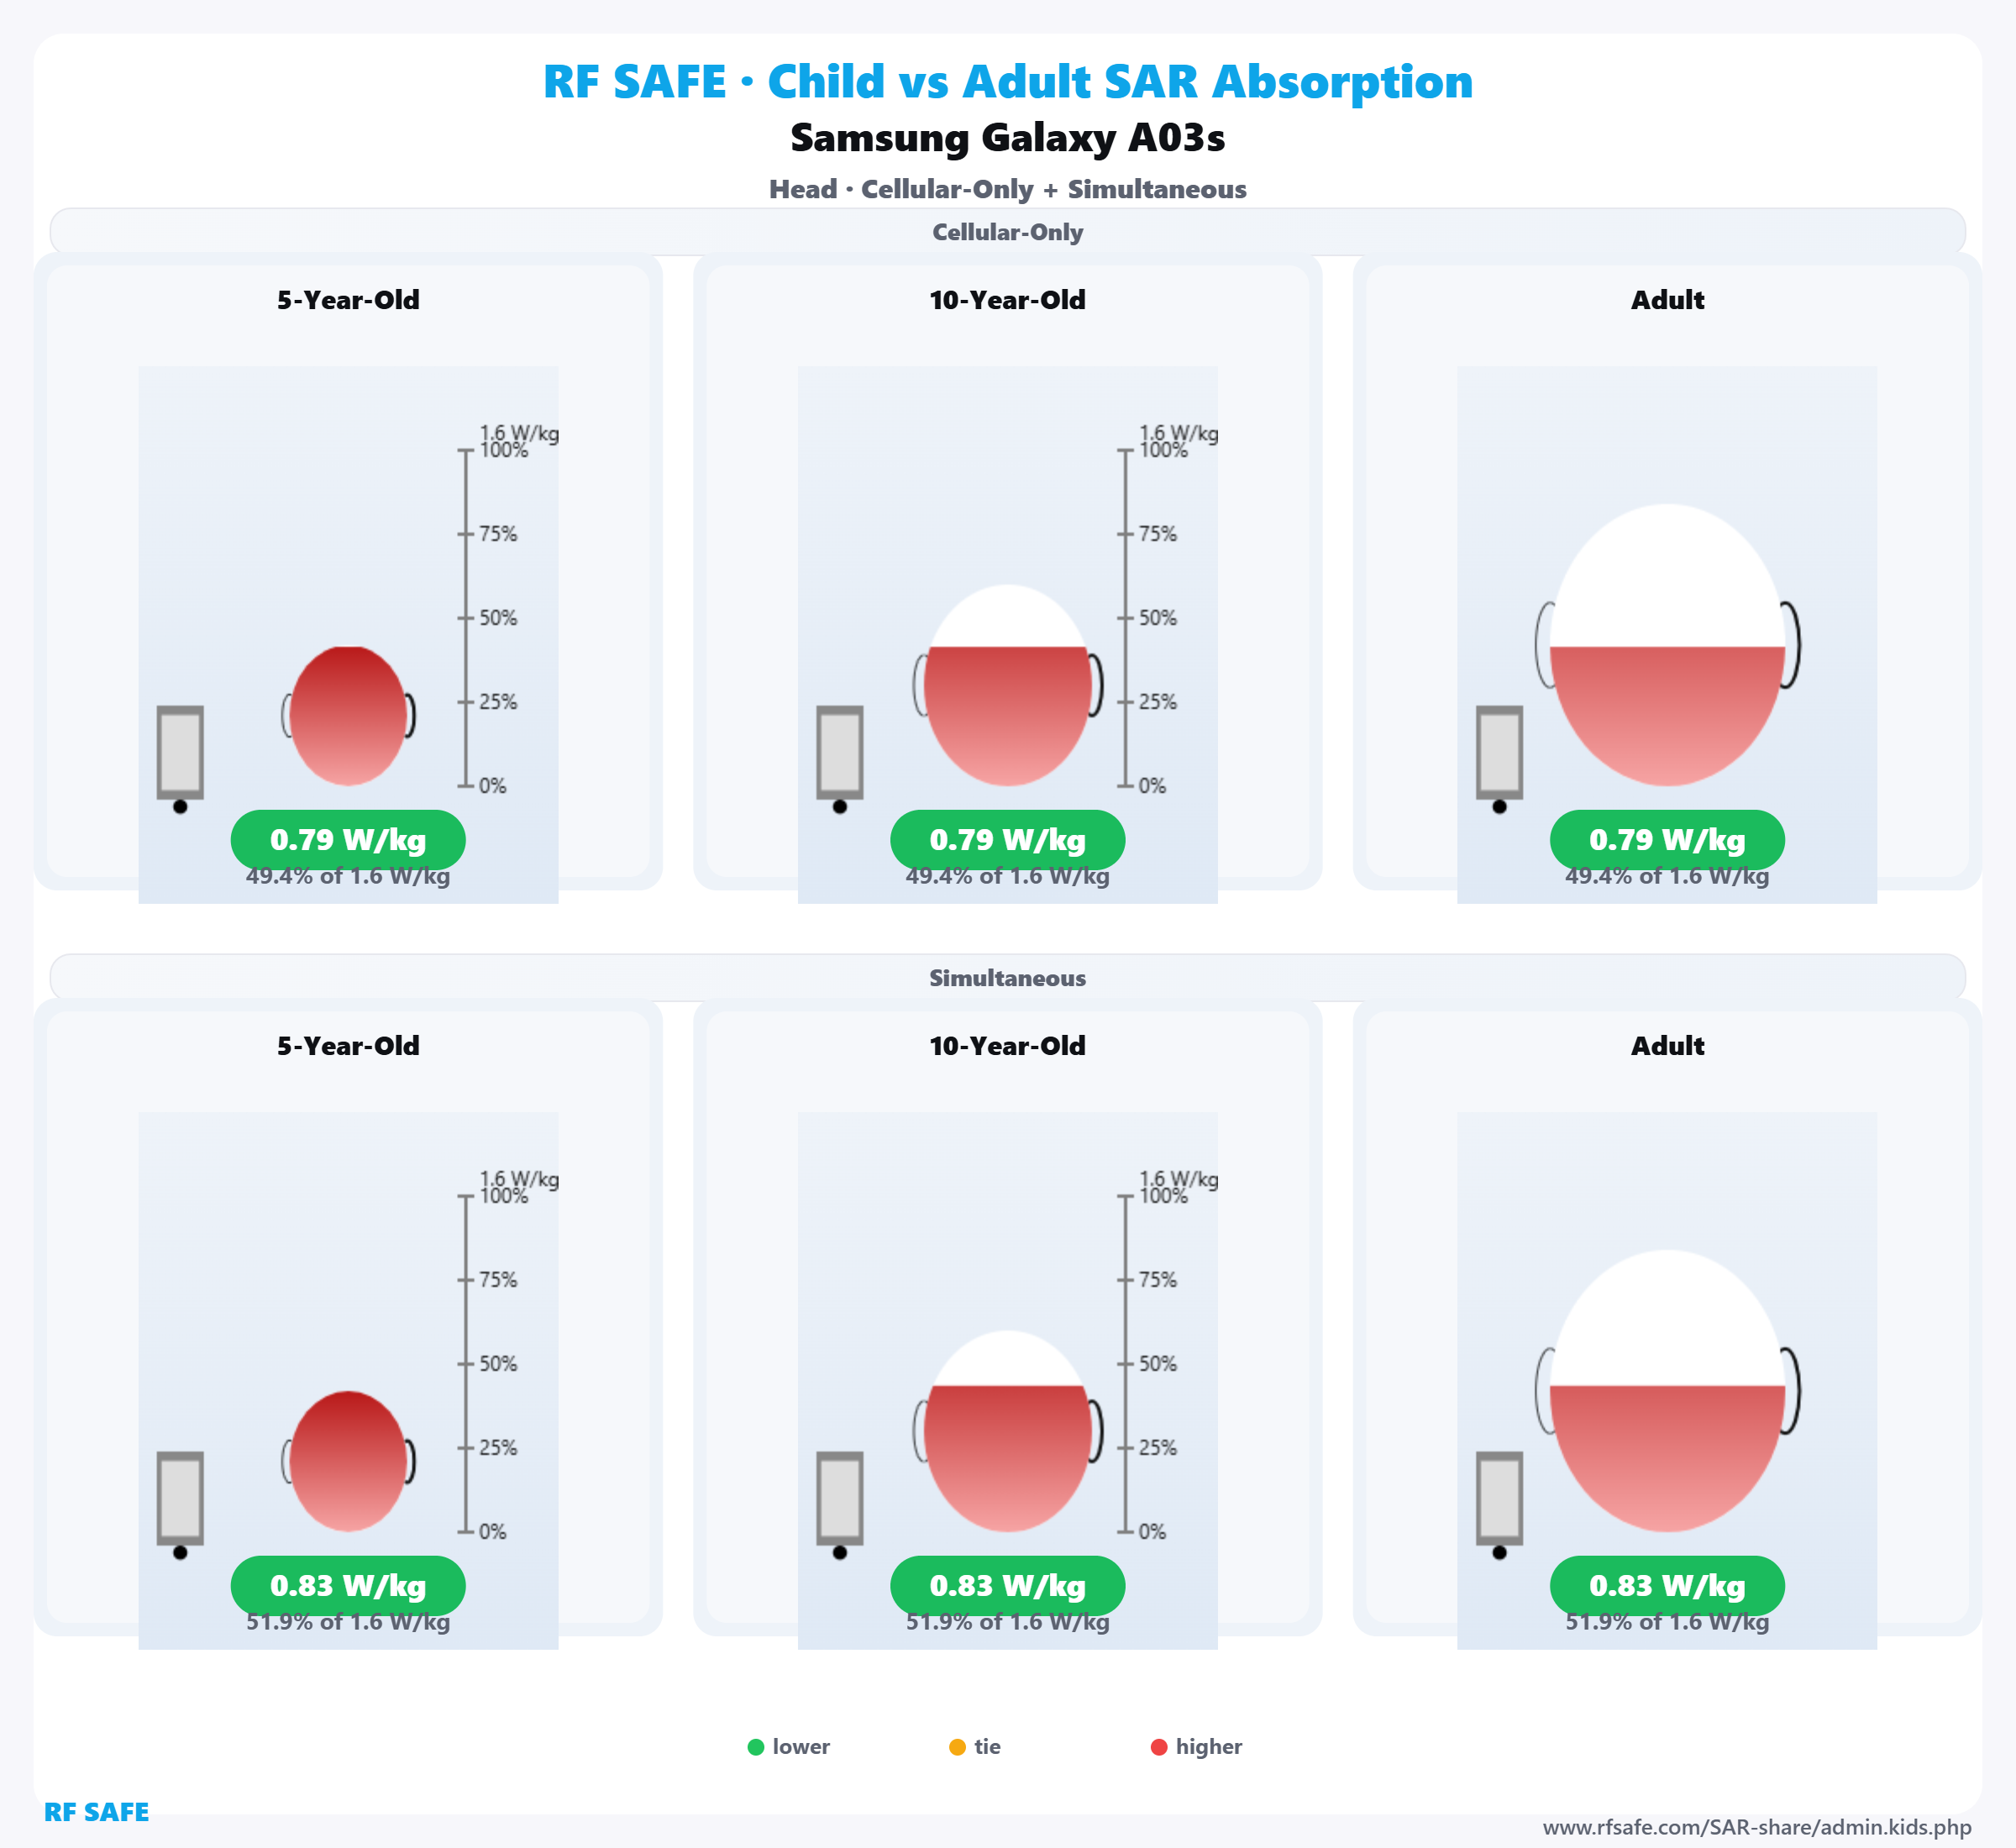
Task: Select the Simultaneous section header bar
Action: coord(1008,978)
